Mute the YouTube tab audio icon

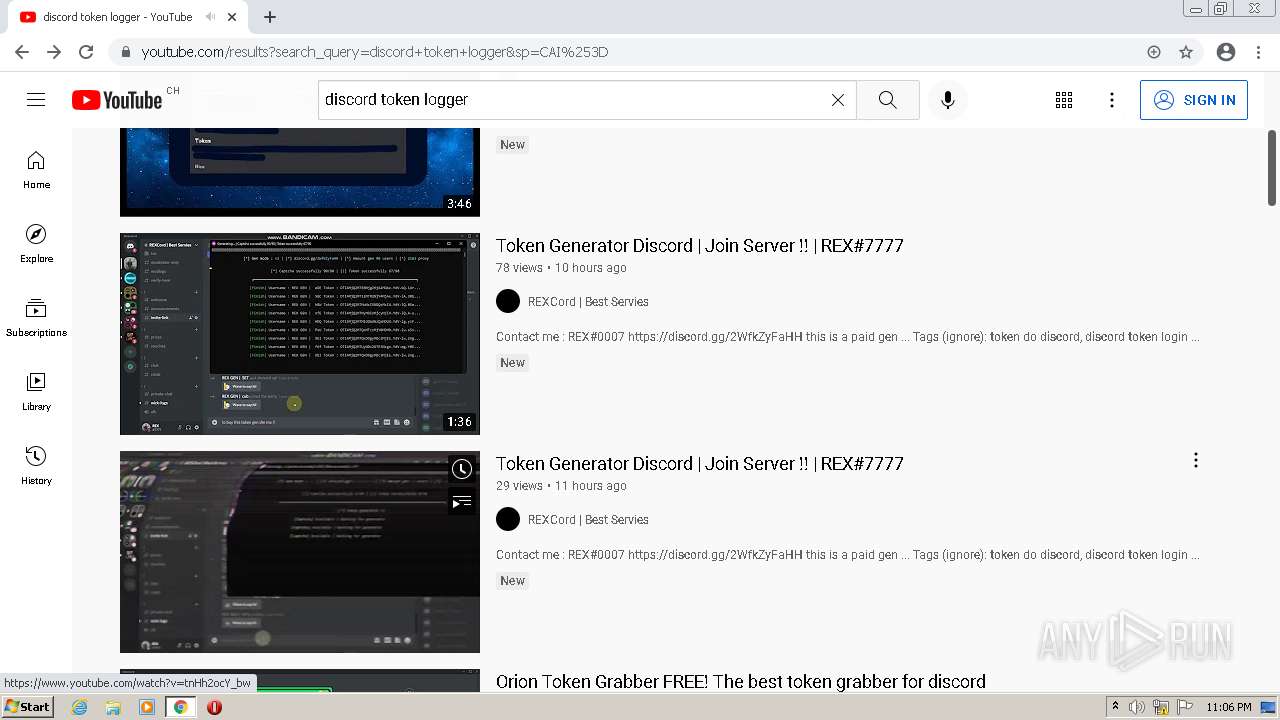(210, 17)
